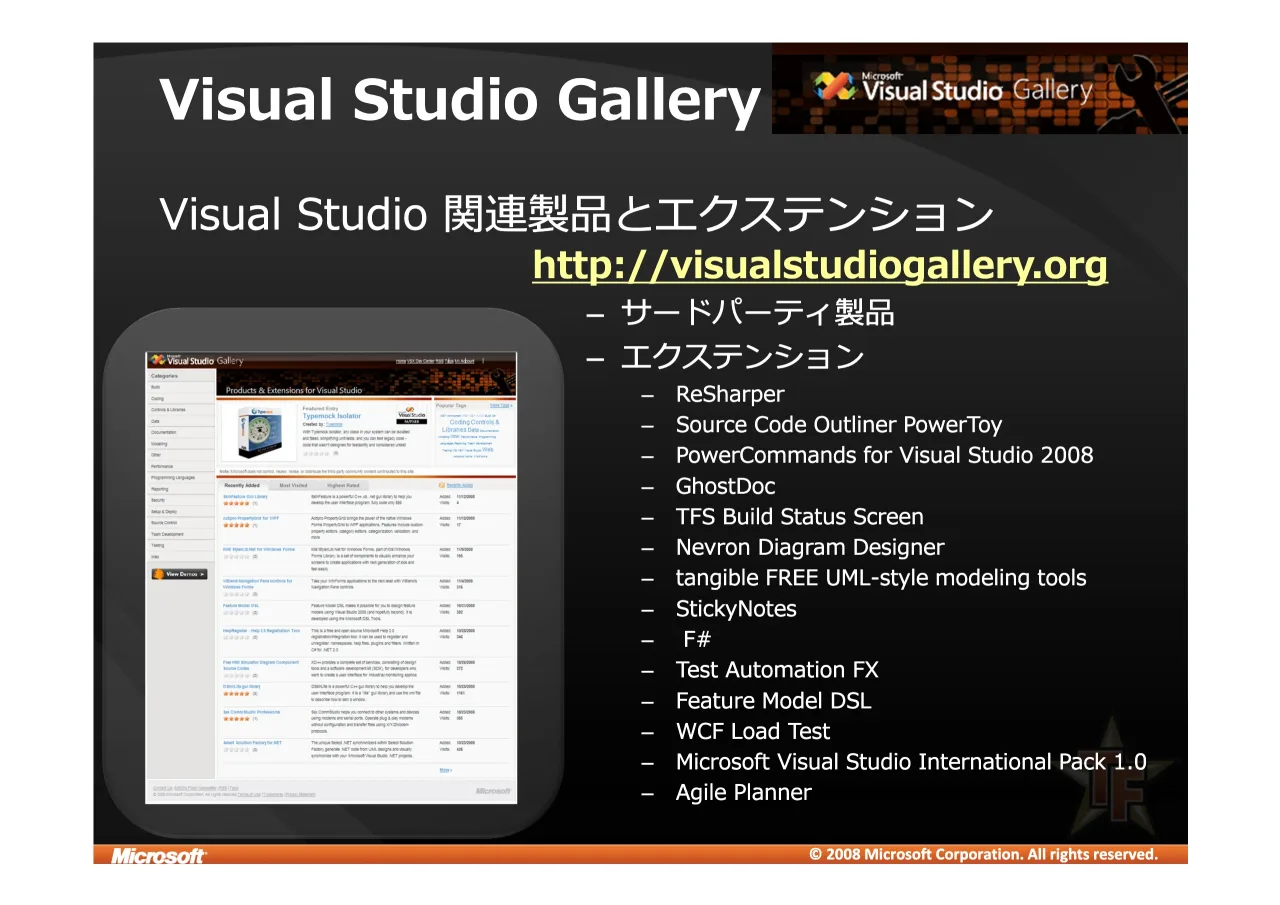Open the visualstudiogallery.org hyperlink
The height and width of the screenshot is (905, 1280).
click(x=820, y=265)
